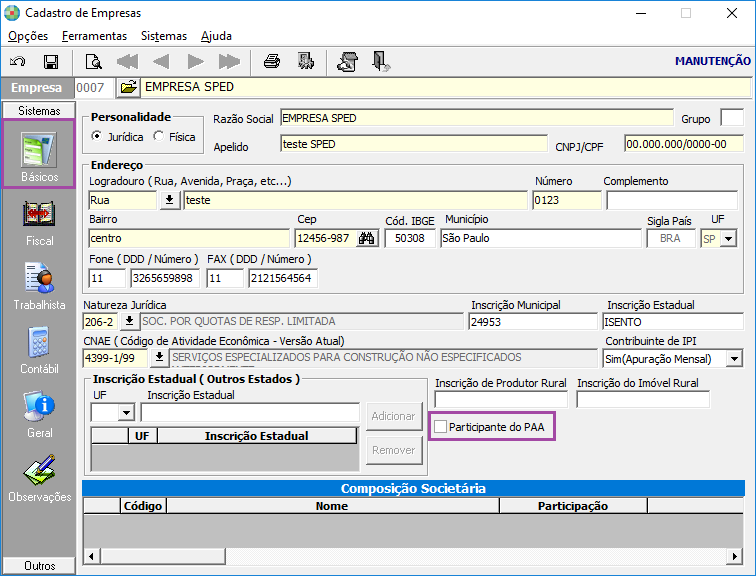Click the Nome column header

[332, 506]
